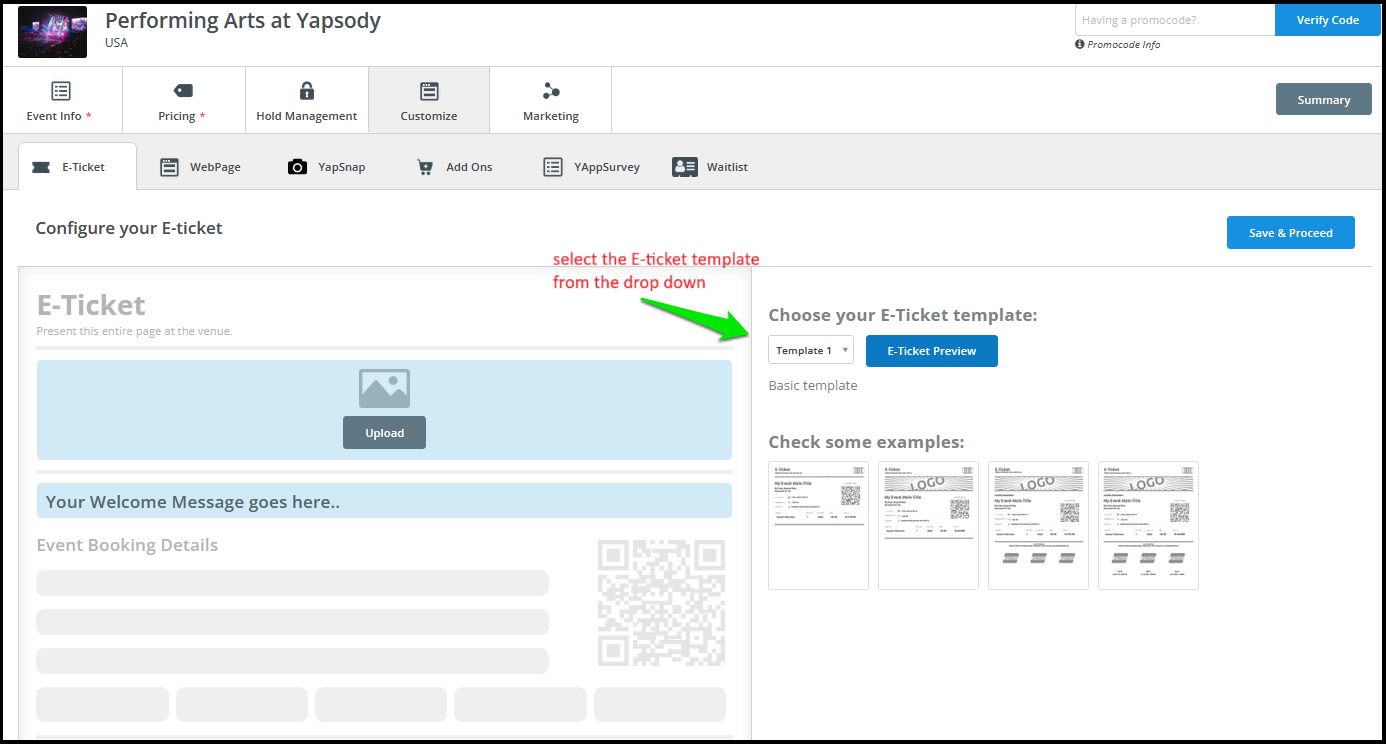The image size is (1386, 744).
Task: Click the 'Event Booking Details' heading
Action: pyautogui.click(x=127, y=545)
